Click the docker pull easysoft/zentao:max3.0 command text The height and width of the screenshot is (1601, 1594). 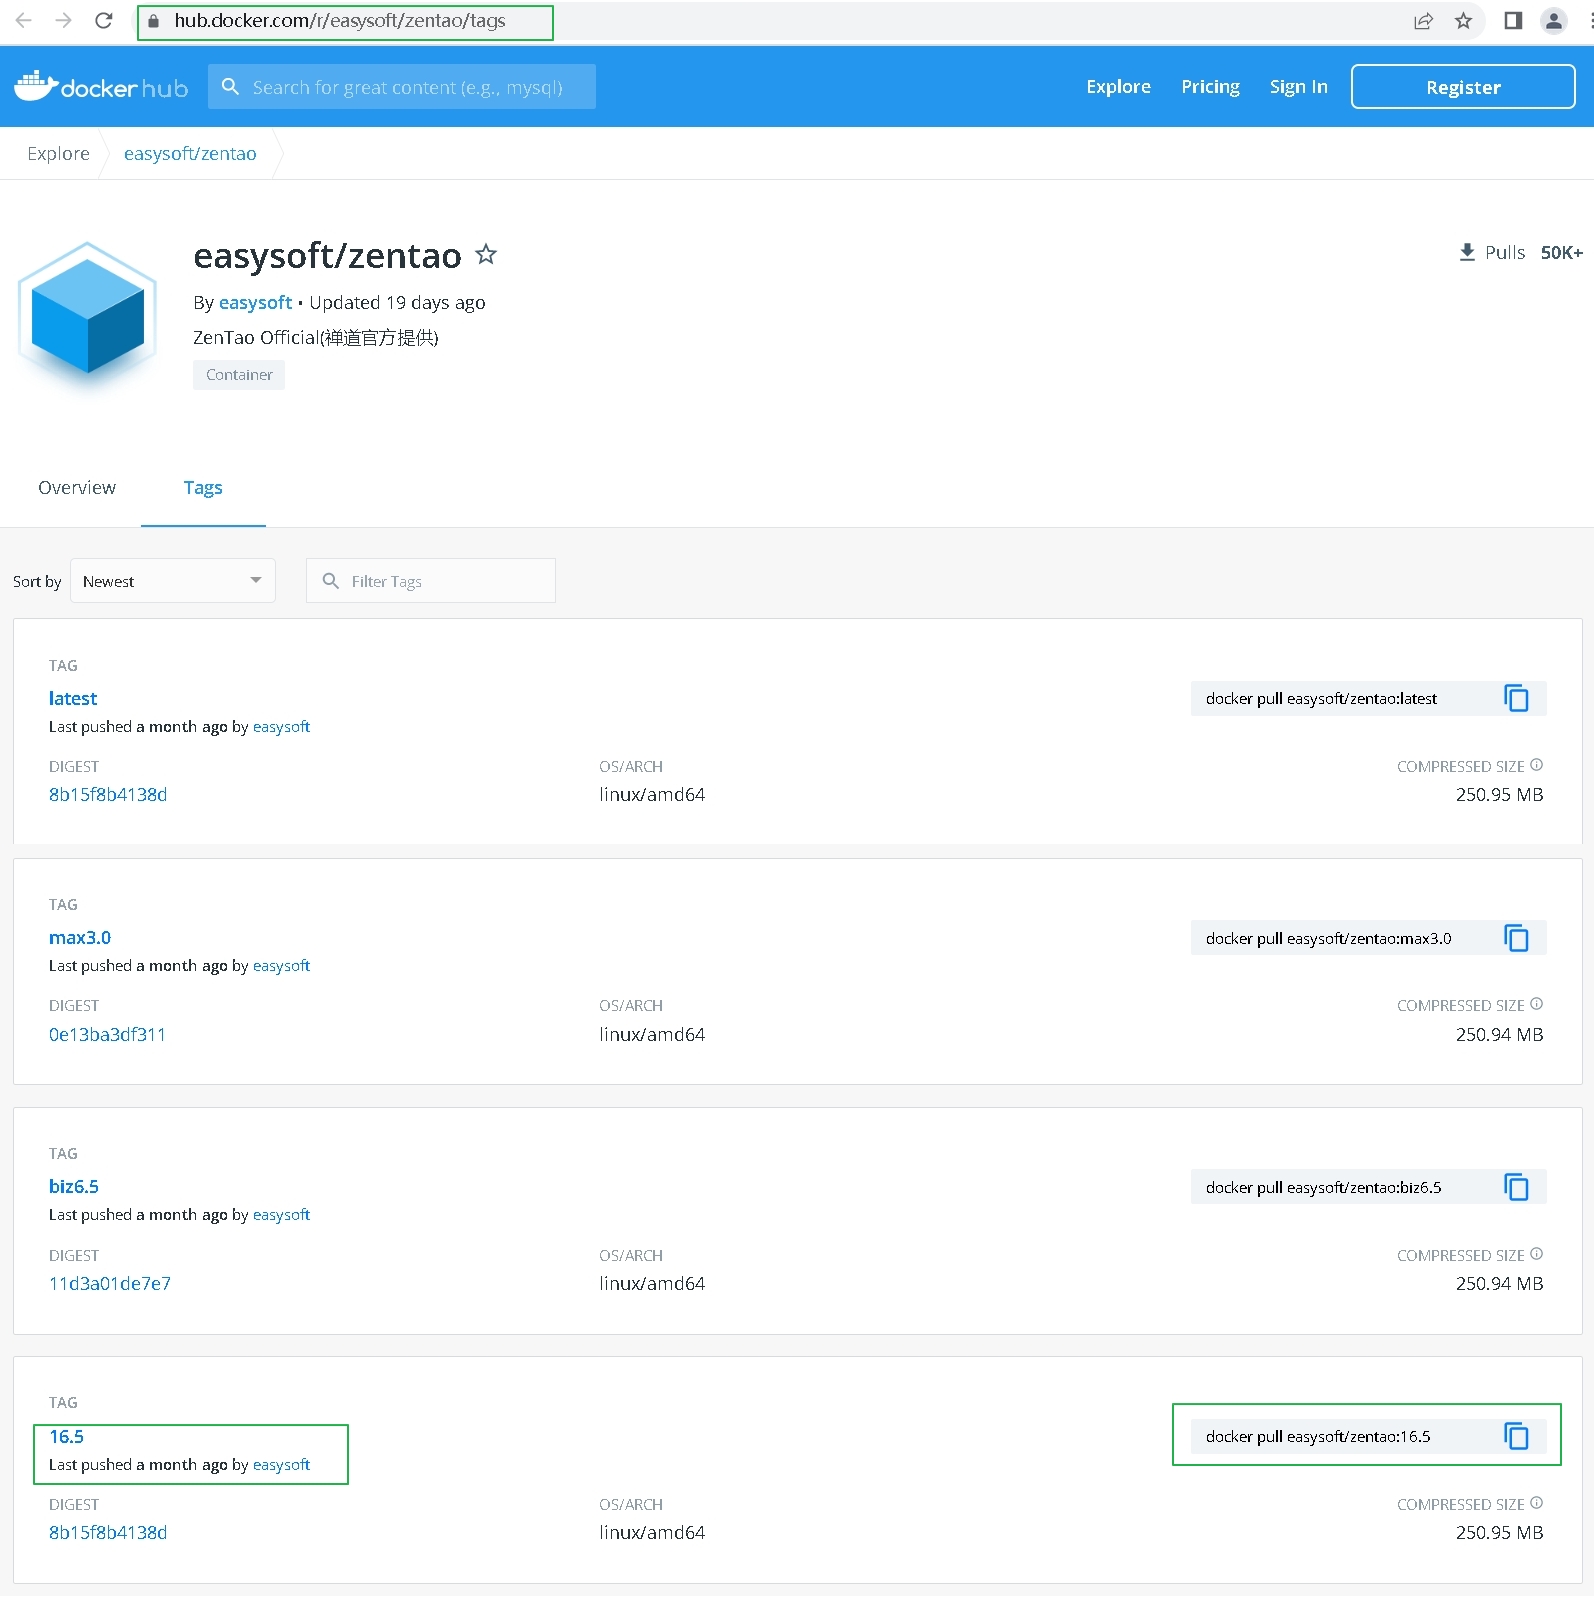[x=1328, y=938]
